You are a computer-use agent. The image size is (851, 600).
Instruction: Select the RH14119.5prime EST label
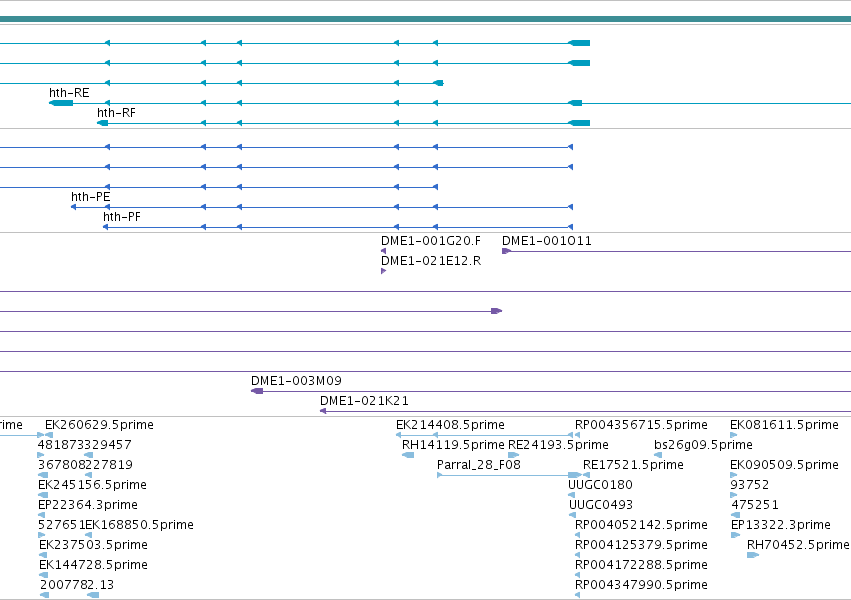tap(453, 444)
